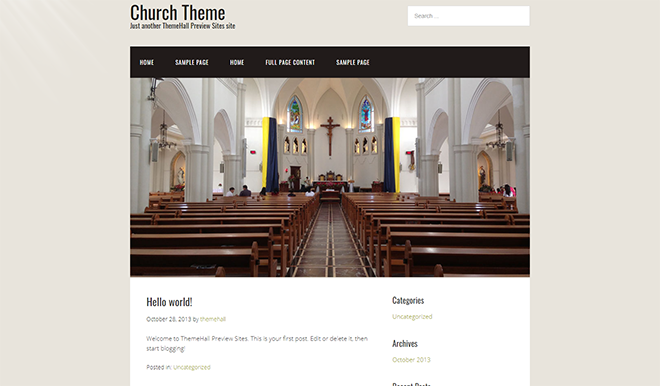The width and height of the screenshot is (660, 386).
Task: Click the crucifix in the header photo
Action: pyautogui.click(x=330, y=136)
